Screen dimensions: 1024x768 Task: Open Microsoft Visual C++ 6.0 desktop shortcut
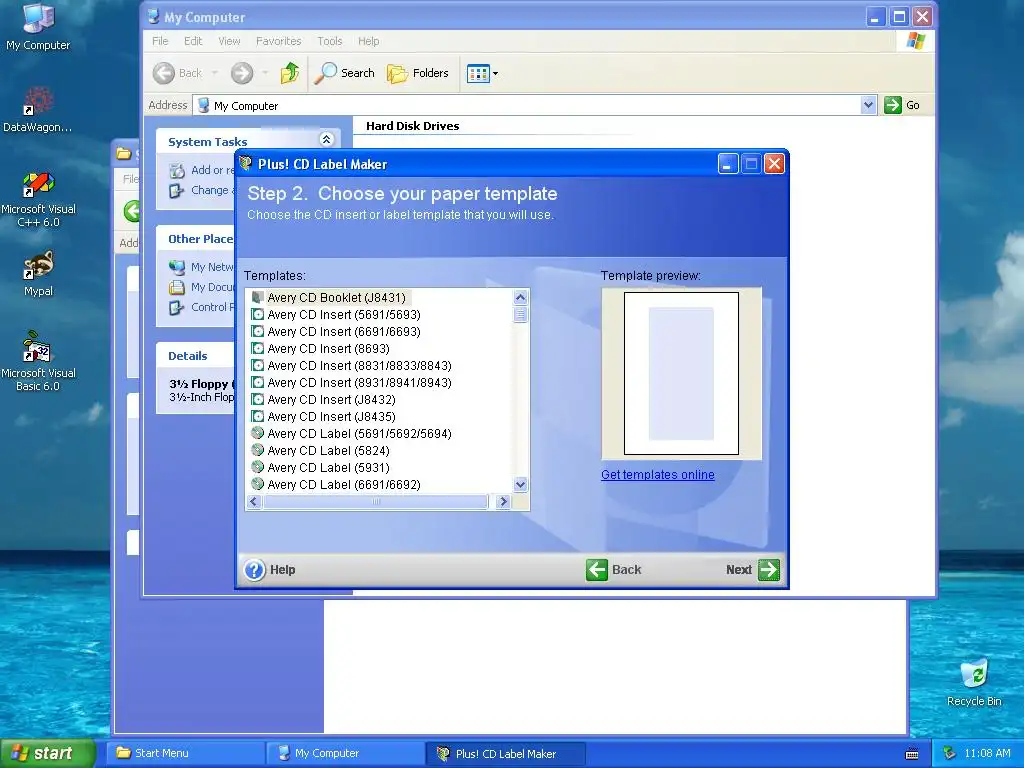point(38,200)
